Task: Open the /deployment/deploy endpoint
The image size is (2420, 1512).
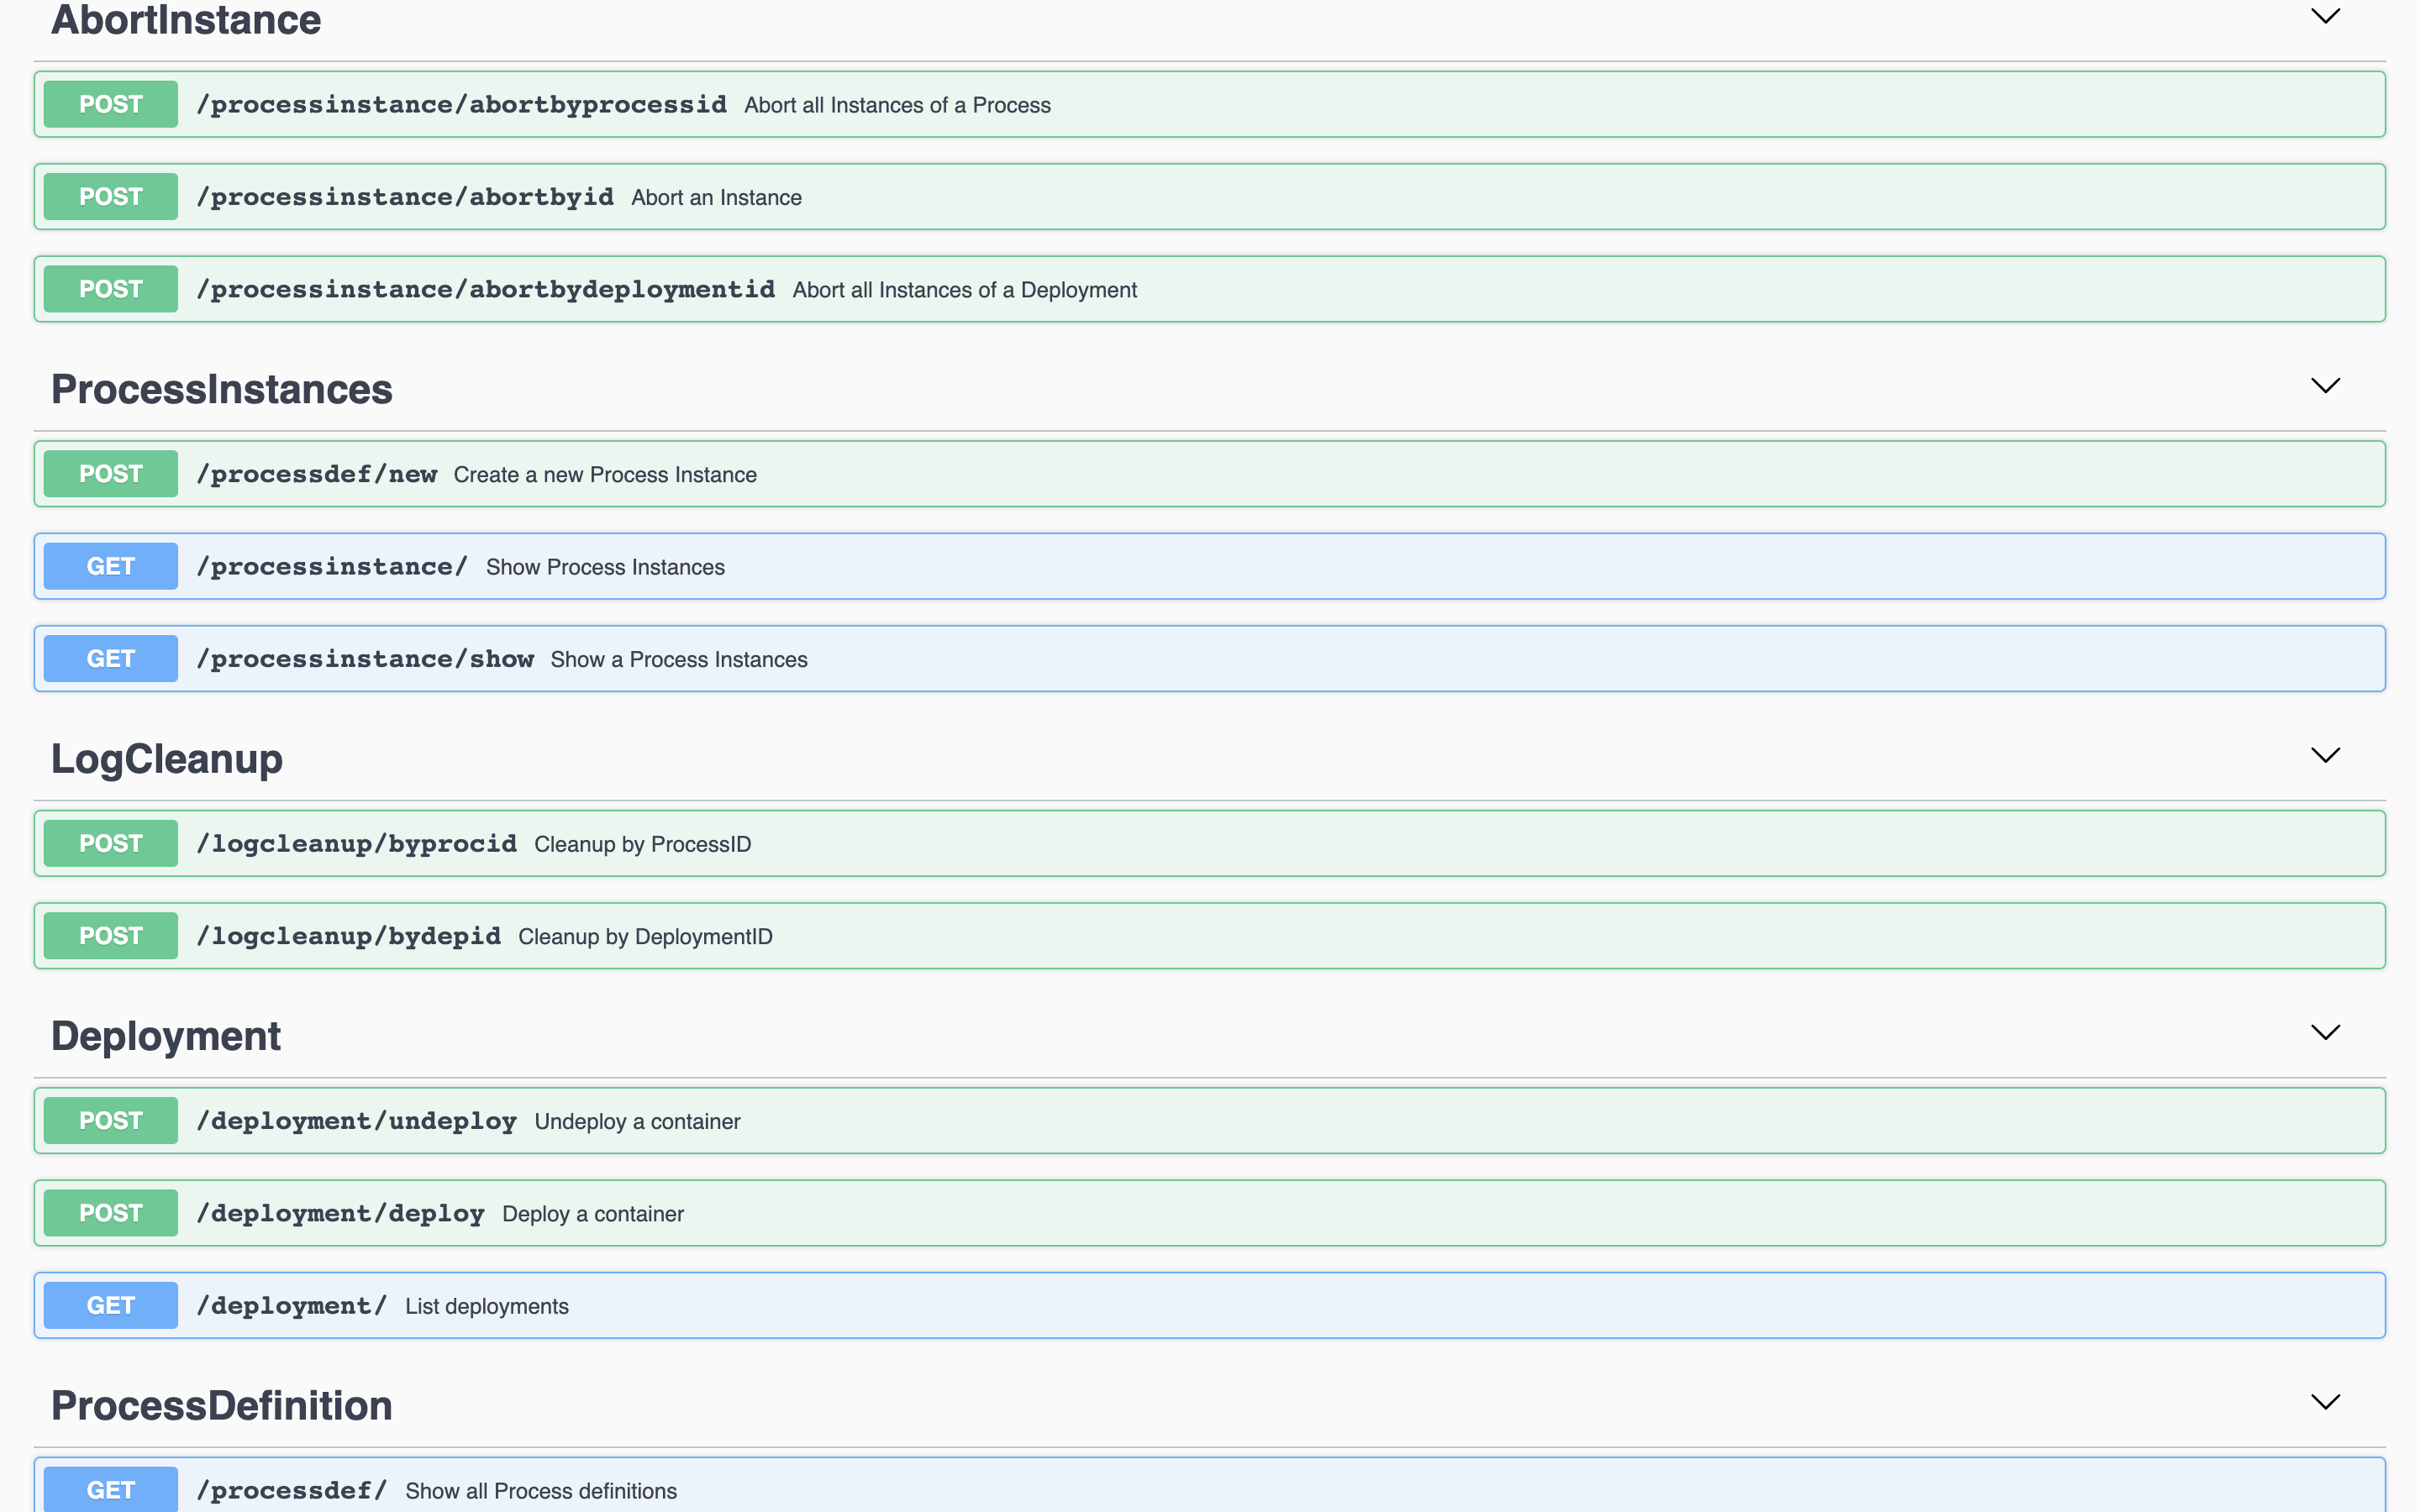Action: pyautogui.click(x=340, y=1213)
